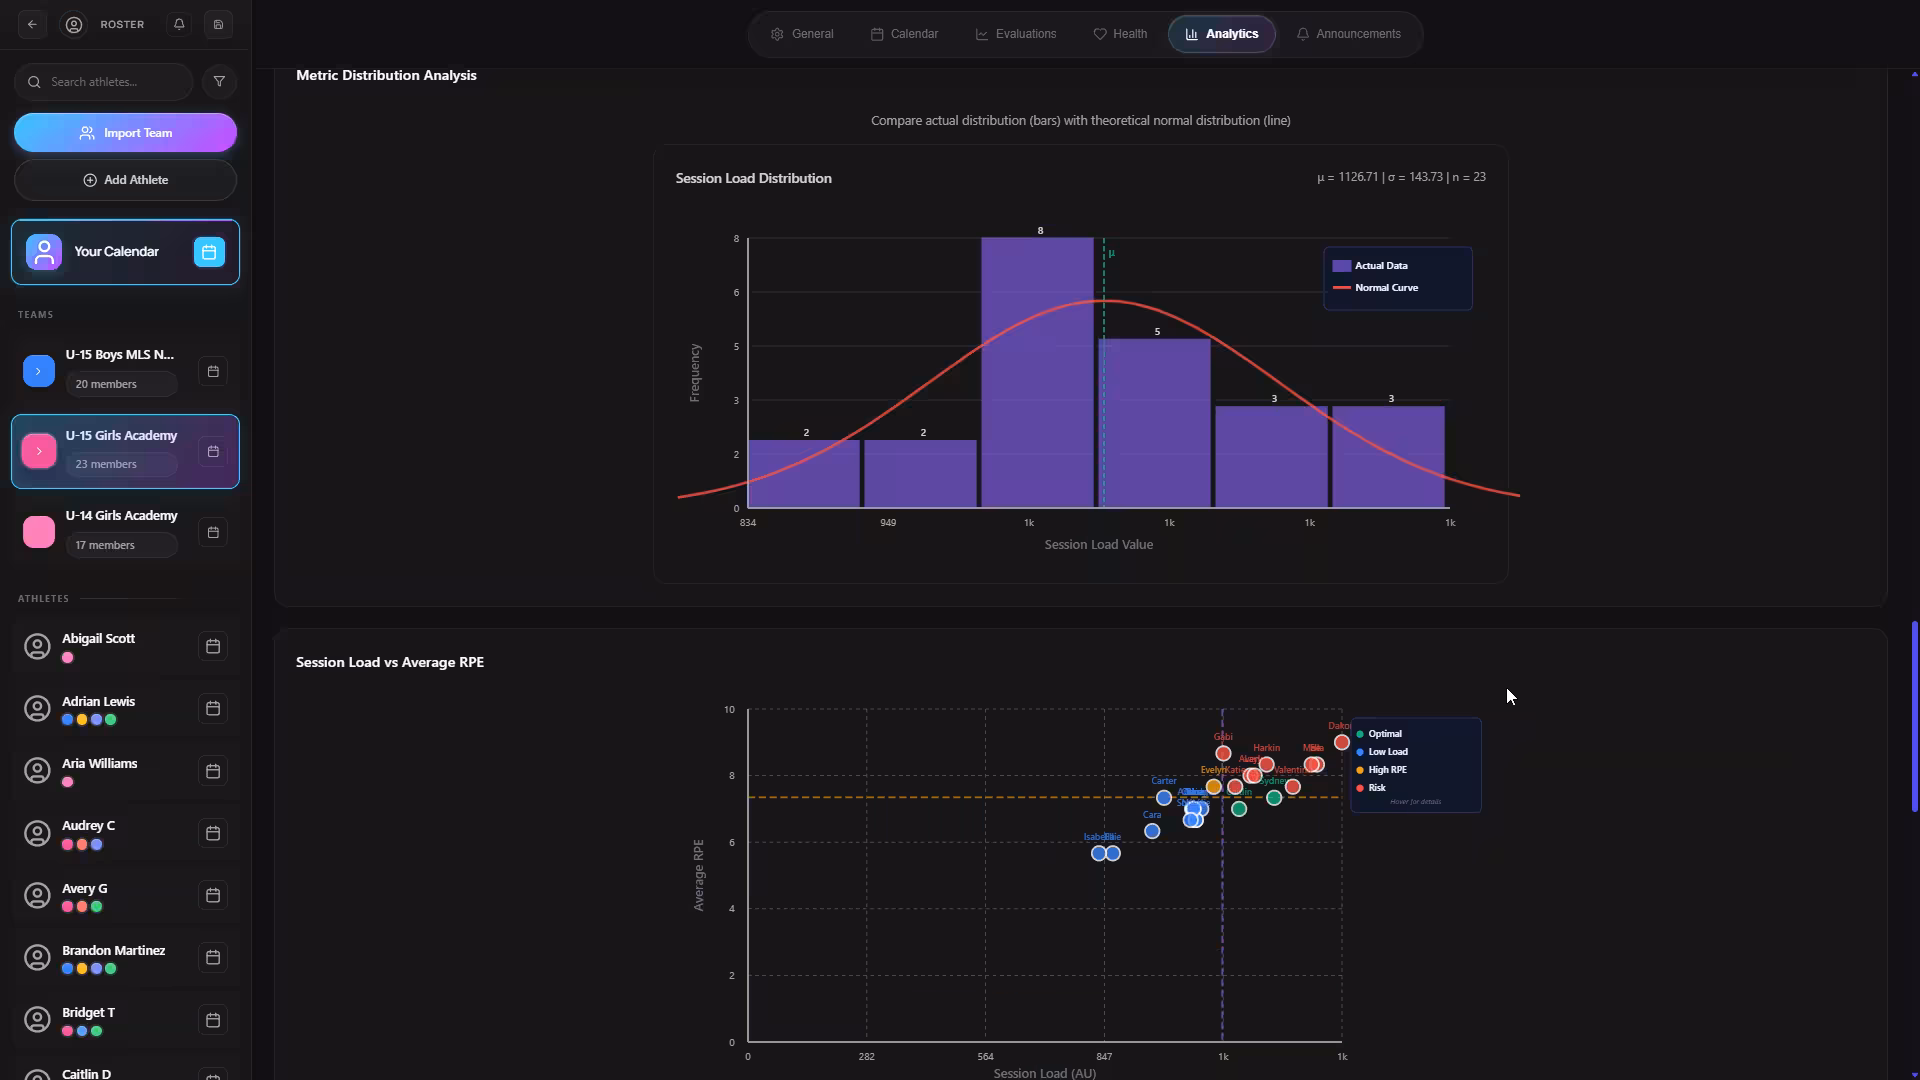Open Adrian Lewis's calendar icon
Image resolution: width=1920 pixels, height=1080 pixels.
coord(213,709)
